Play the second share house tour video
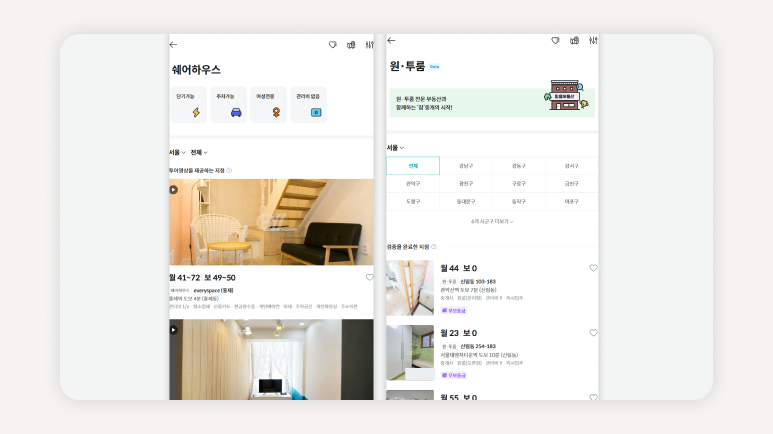The image size is (773, 434). click(174, 329)
